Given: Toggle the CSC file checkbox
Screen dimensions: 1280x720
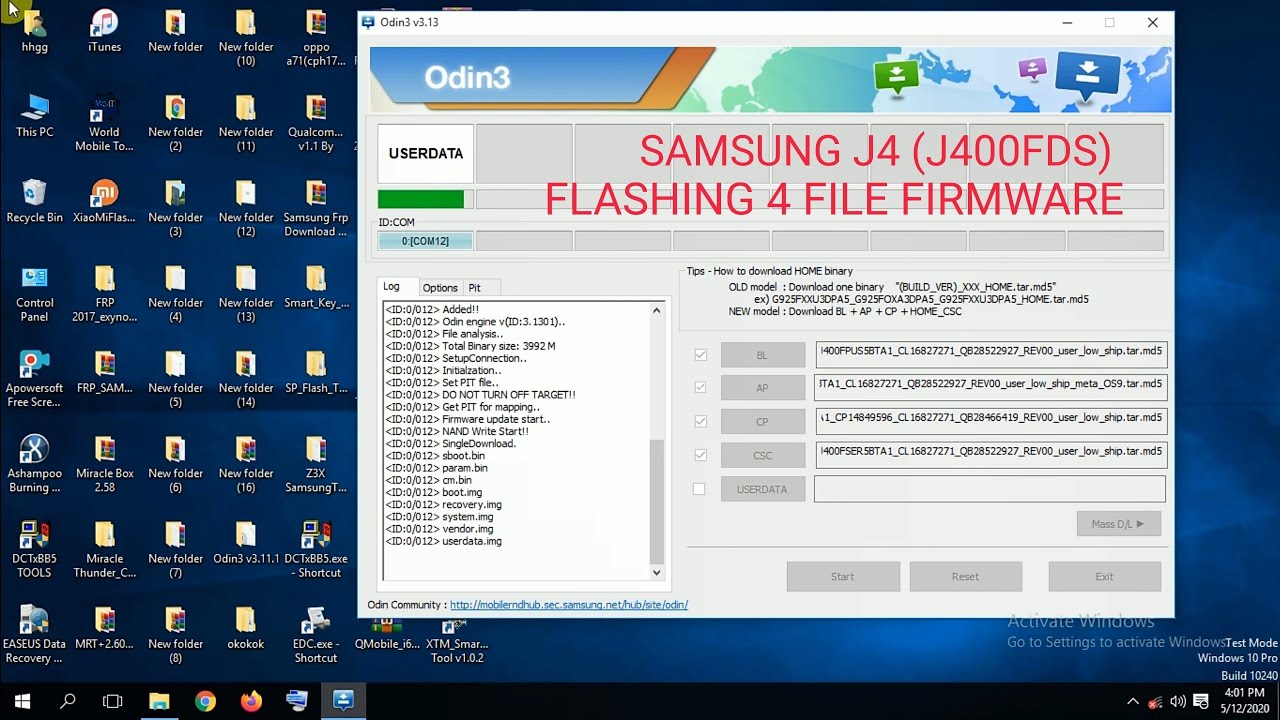Looking at the screenshot, I should [700, 455].
